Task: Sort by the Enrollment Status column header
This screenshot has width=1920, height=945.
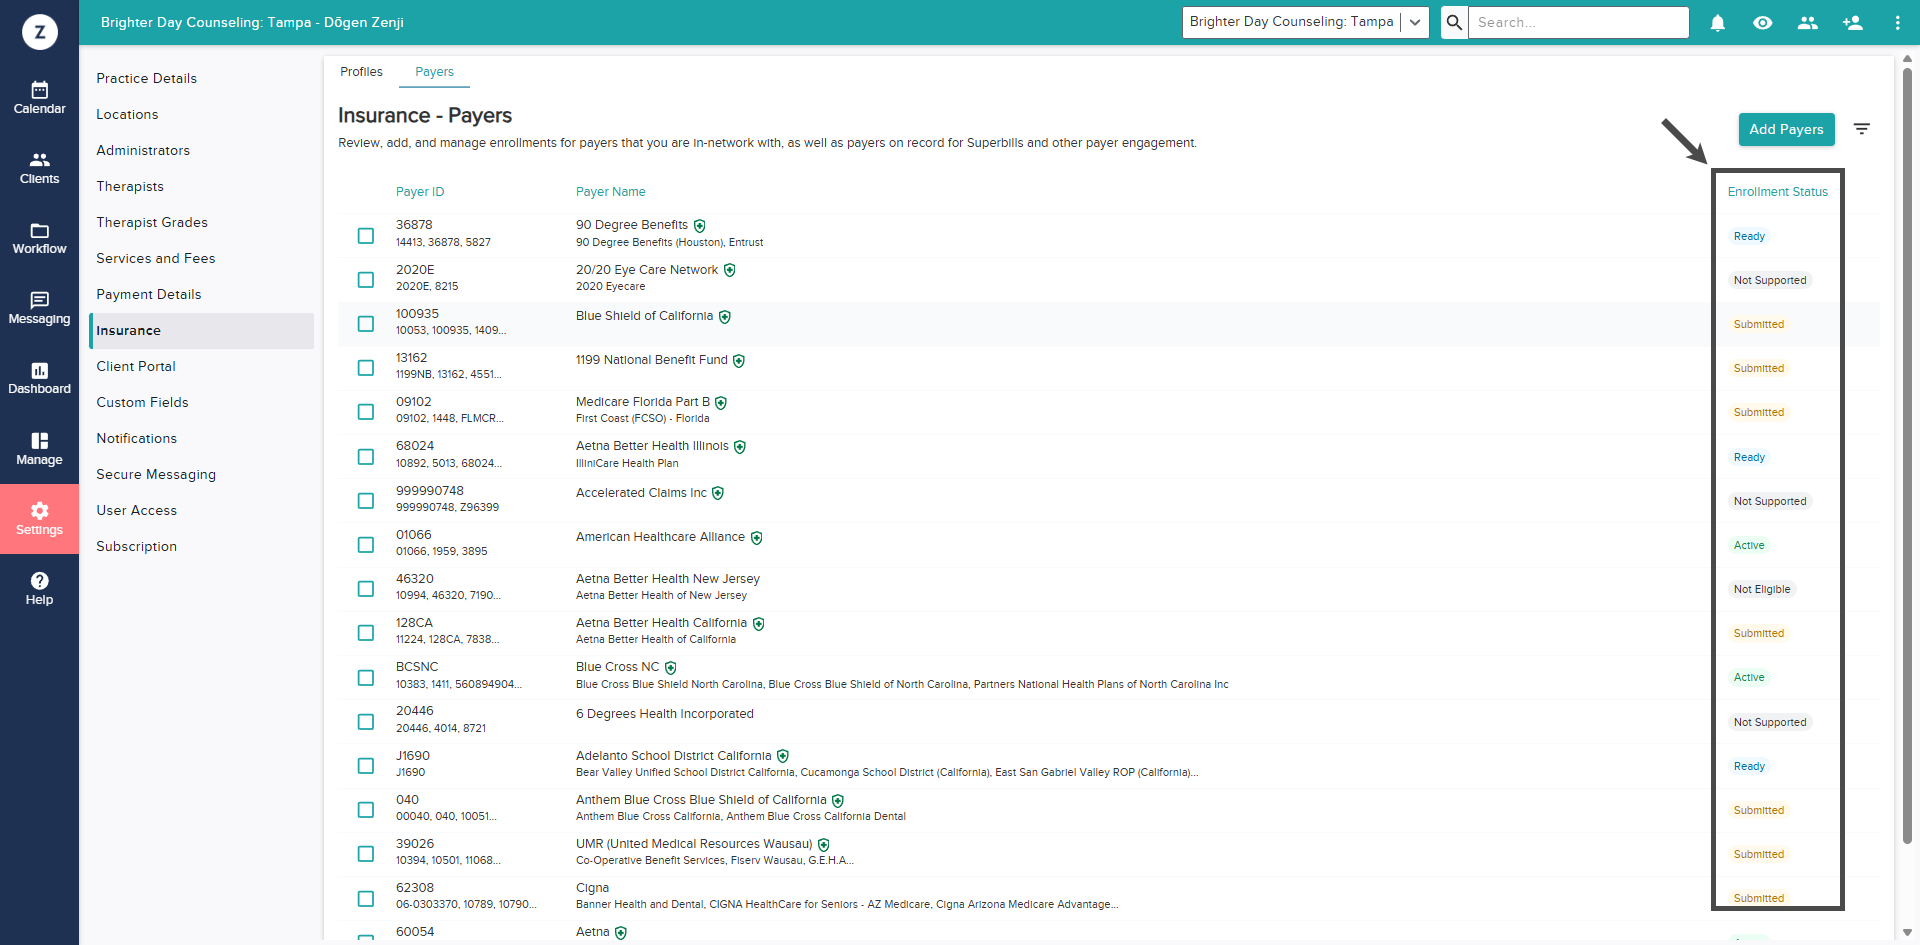Action: 1777,192
